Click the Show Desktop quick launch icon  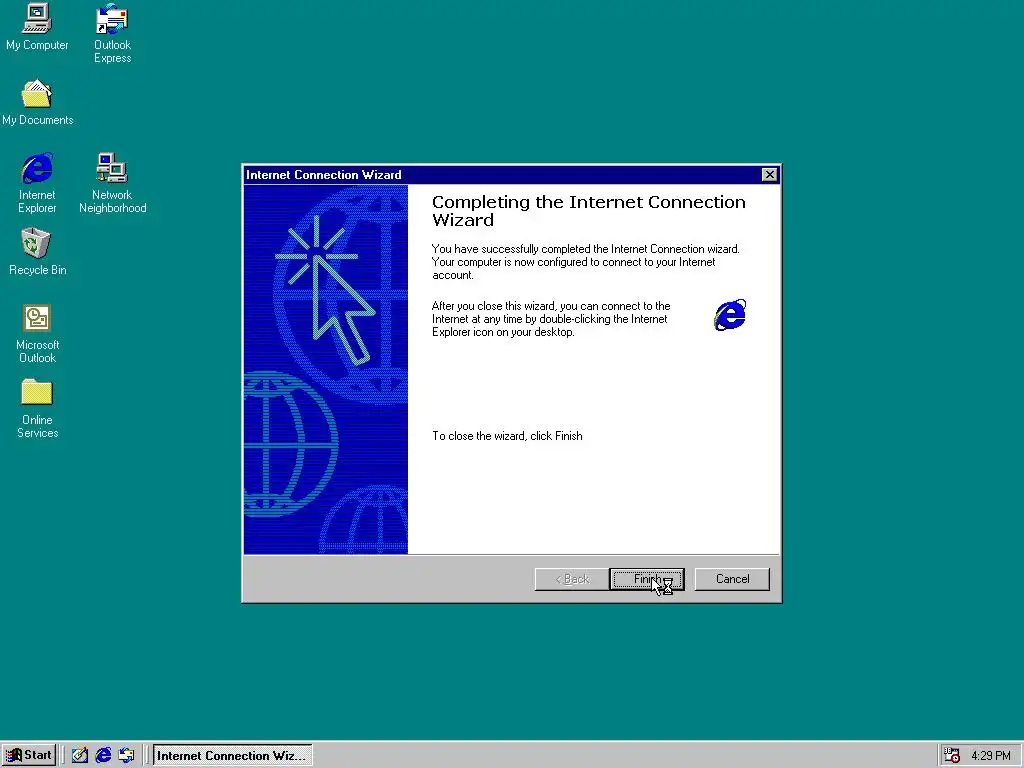click(80, 756)
